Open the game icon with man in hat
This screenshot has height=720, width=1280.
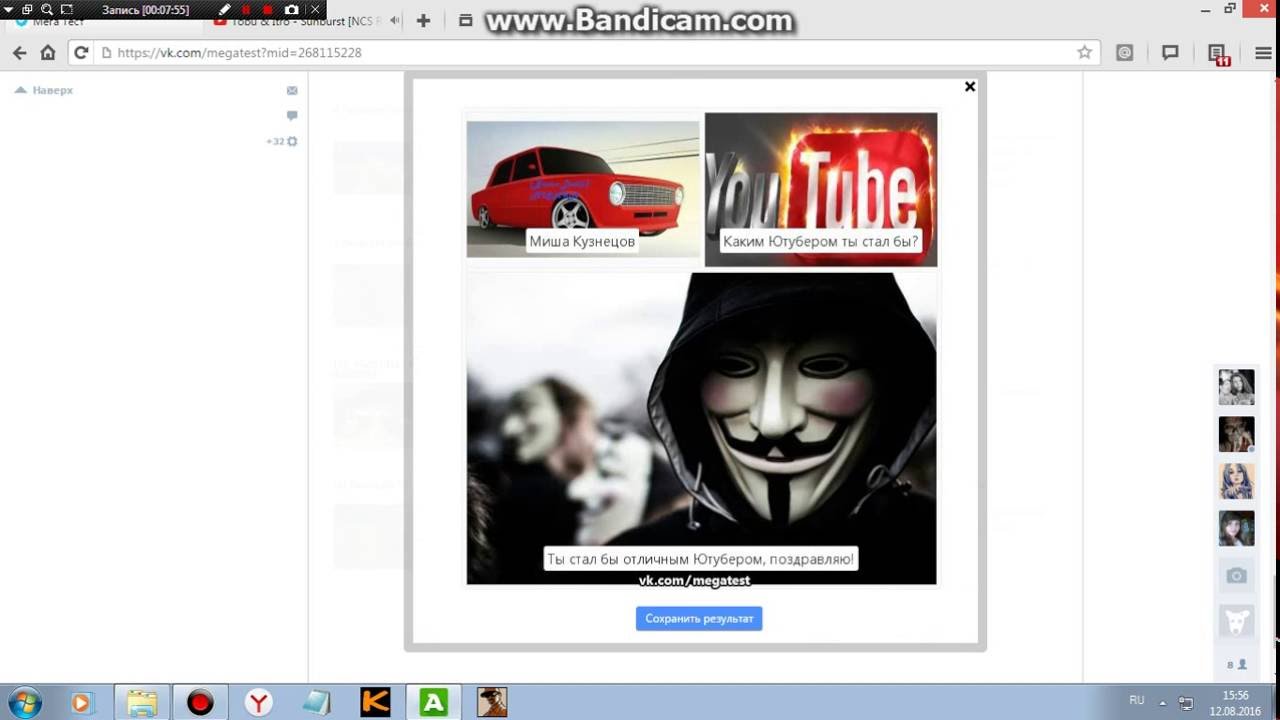(492, 703)
